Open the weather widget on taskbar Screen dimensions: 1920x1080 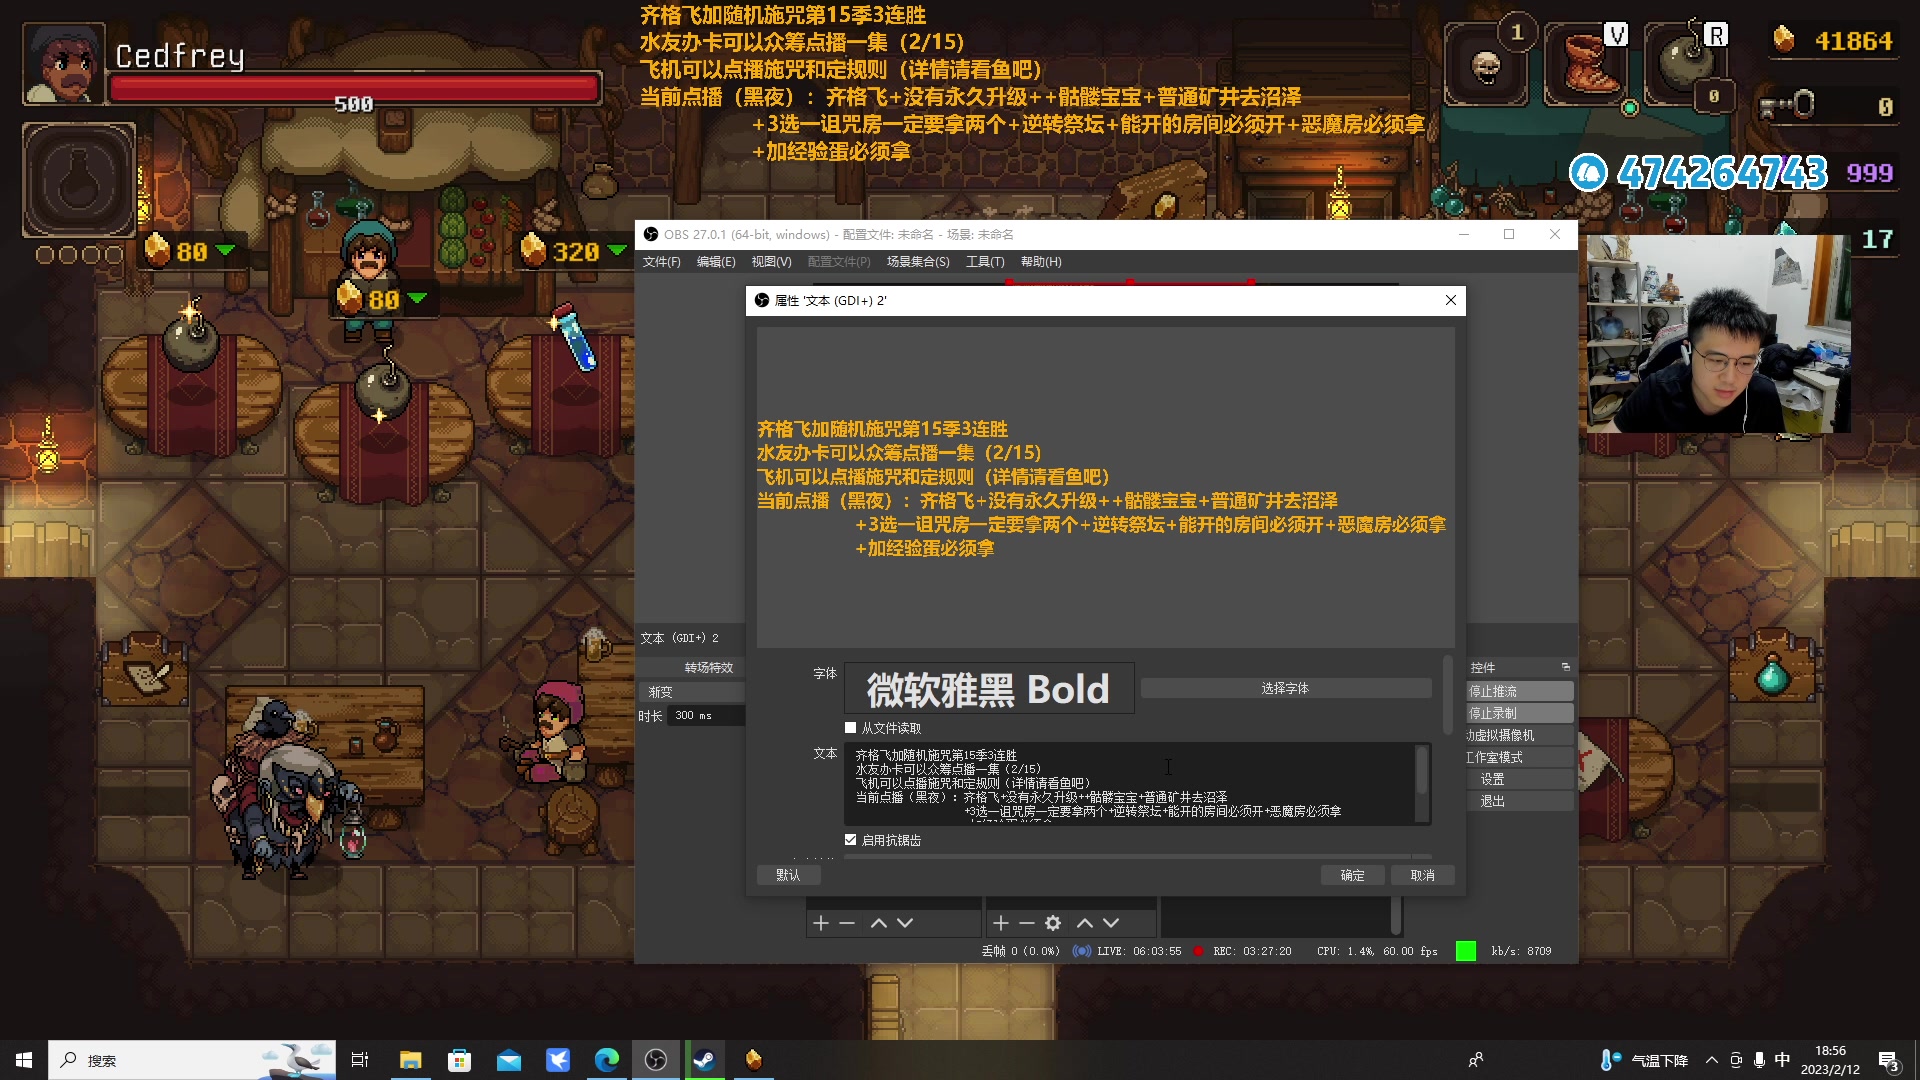1645,1060
